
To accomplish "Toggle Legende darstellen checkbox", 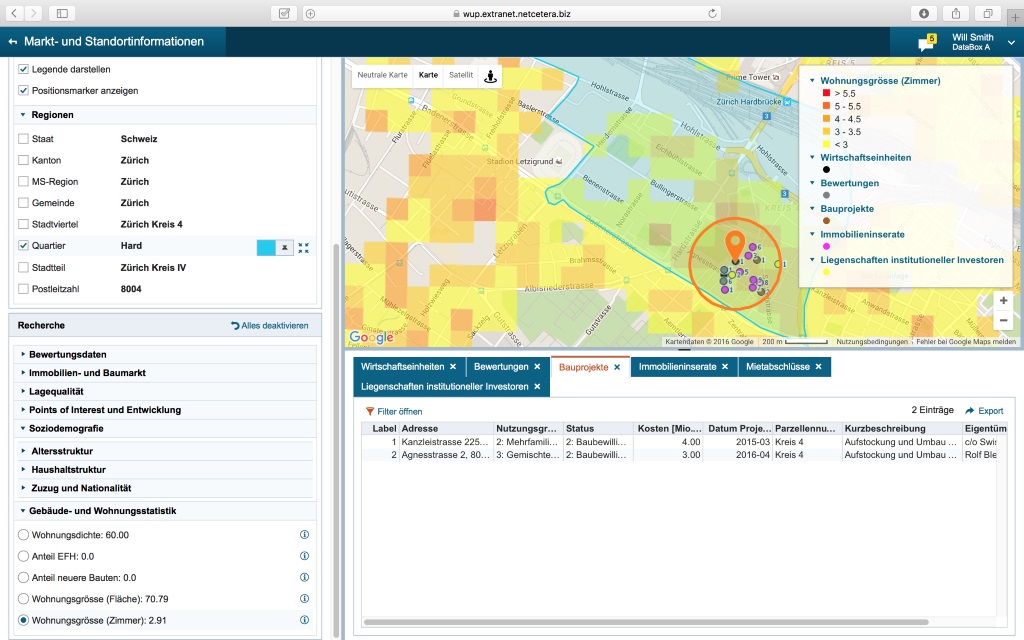I will 24,69.
